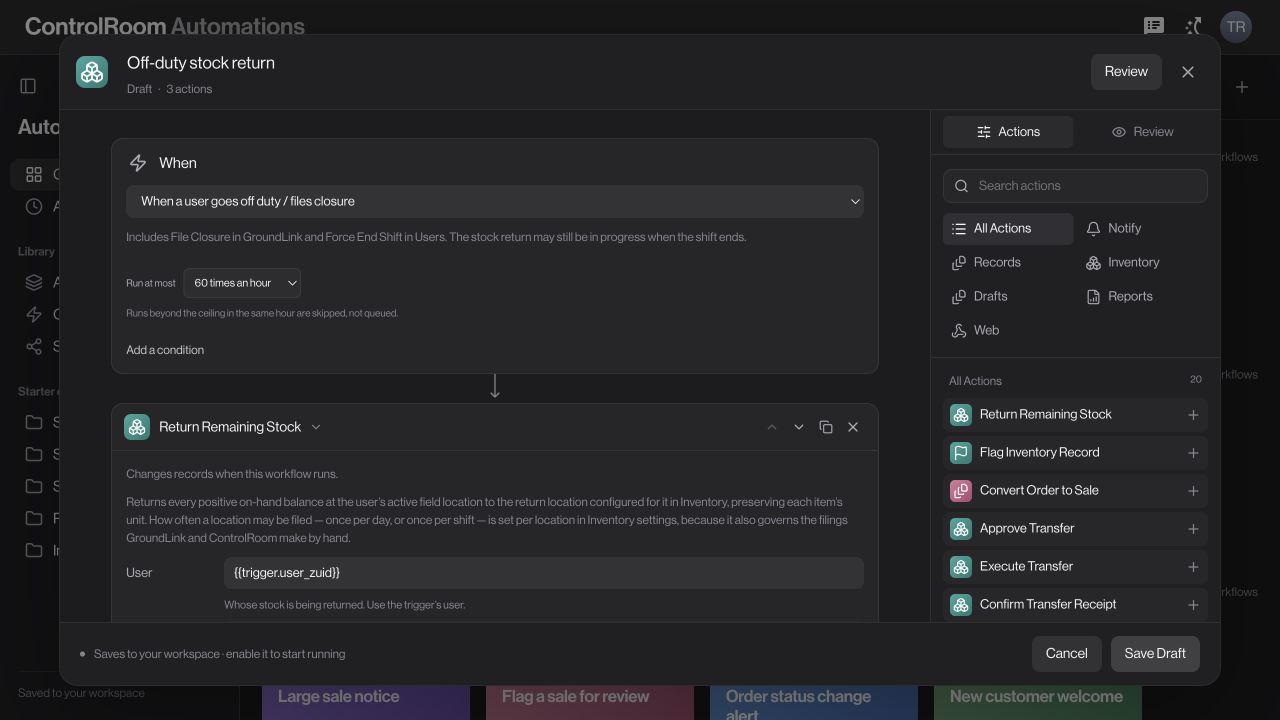Viewport: 1280px width, 720px height.
Task: Switch to the Actions tab
Action: (1008, 132)
